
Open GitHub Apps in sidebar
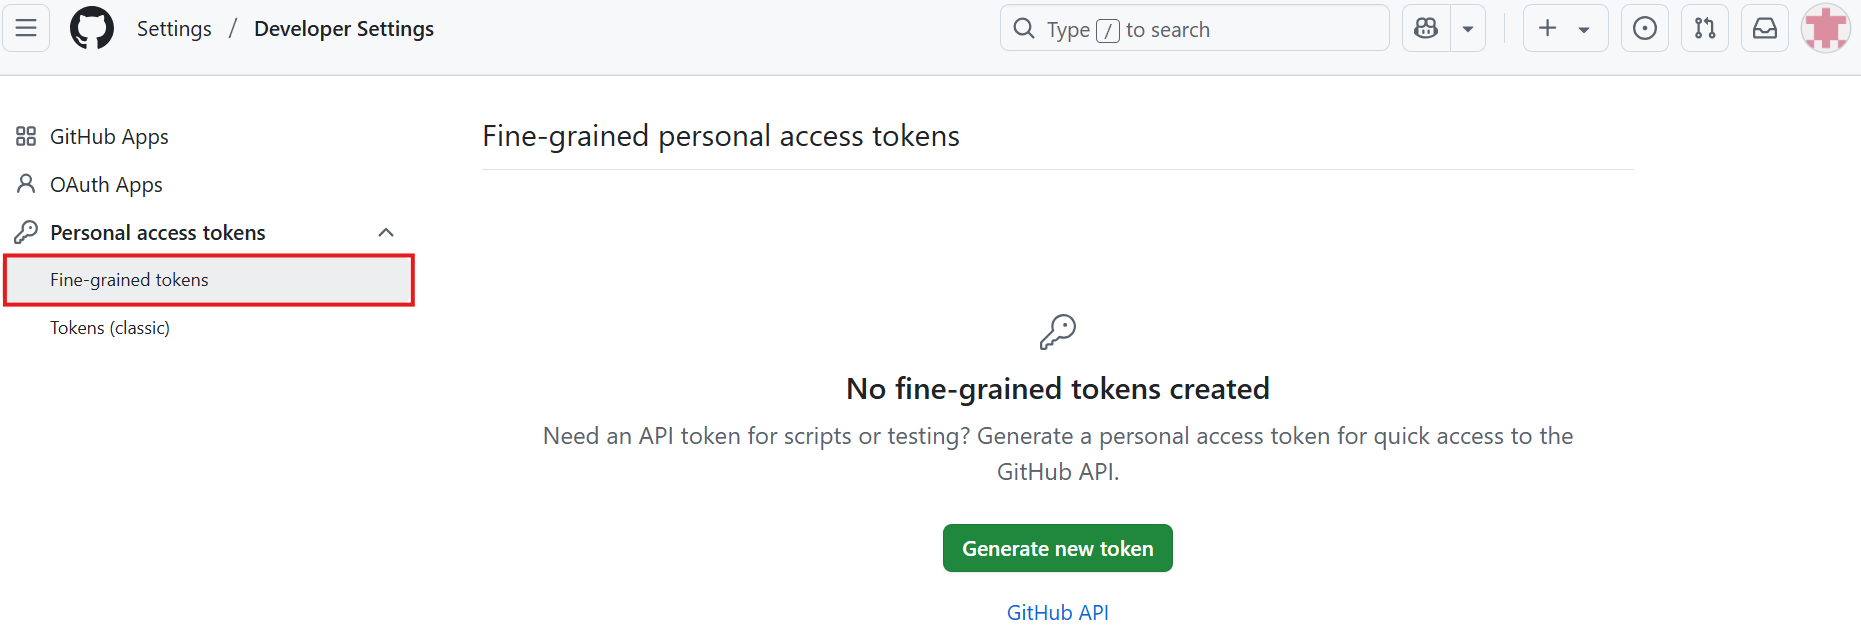pyautogui.click(x=109, y=137)
